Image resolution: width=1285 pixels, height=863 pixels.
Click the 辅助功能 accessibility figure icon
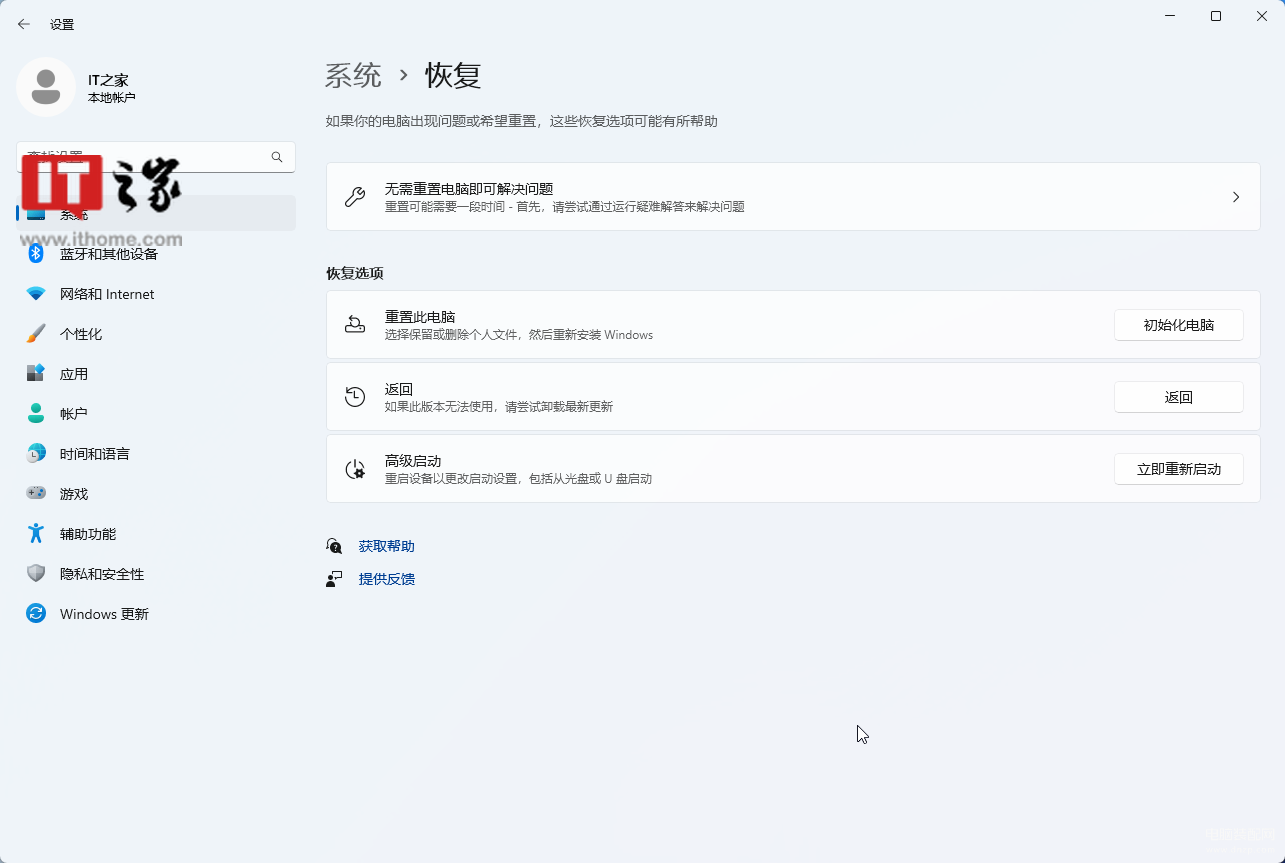(x=36, y=534)
